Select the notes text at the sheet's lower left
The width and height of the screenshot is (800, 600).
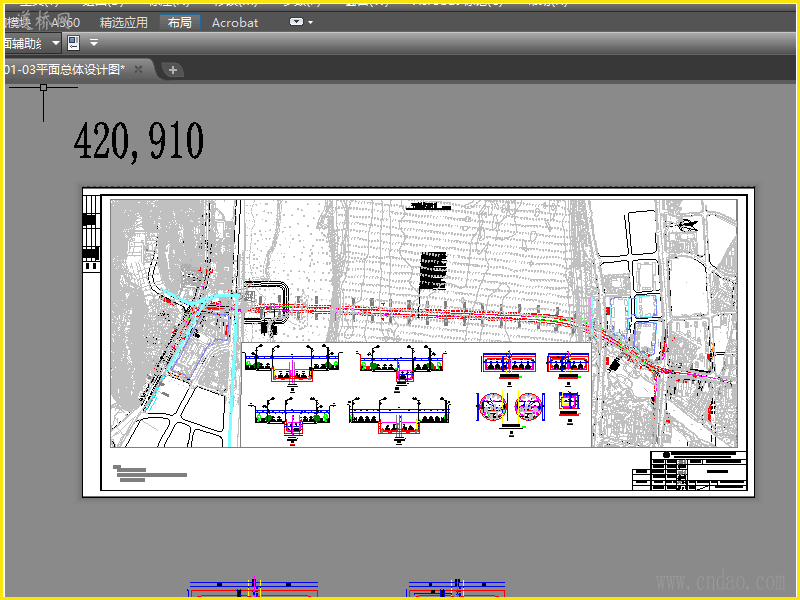pyautogui.click(x=149, y=473)
